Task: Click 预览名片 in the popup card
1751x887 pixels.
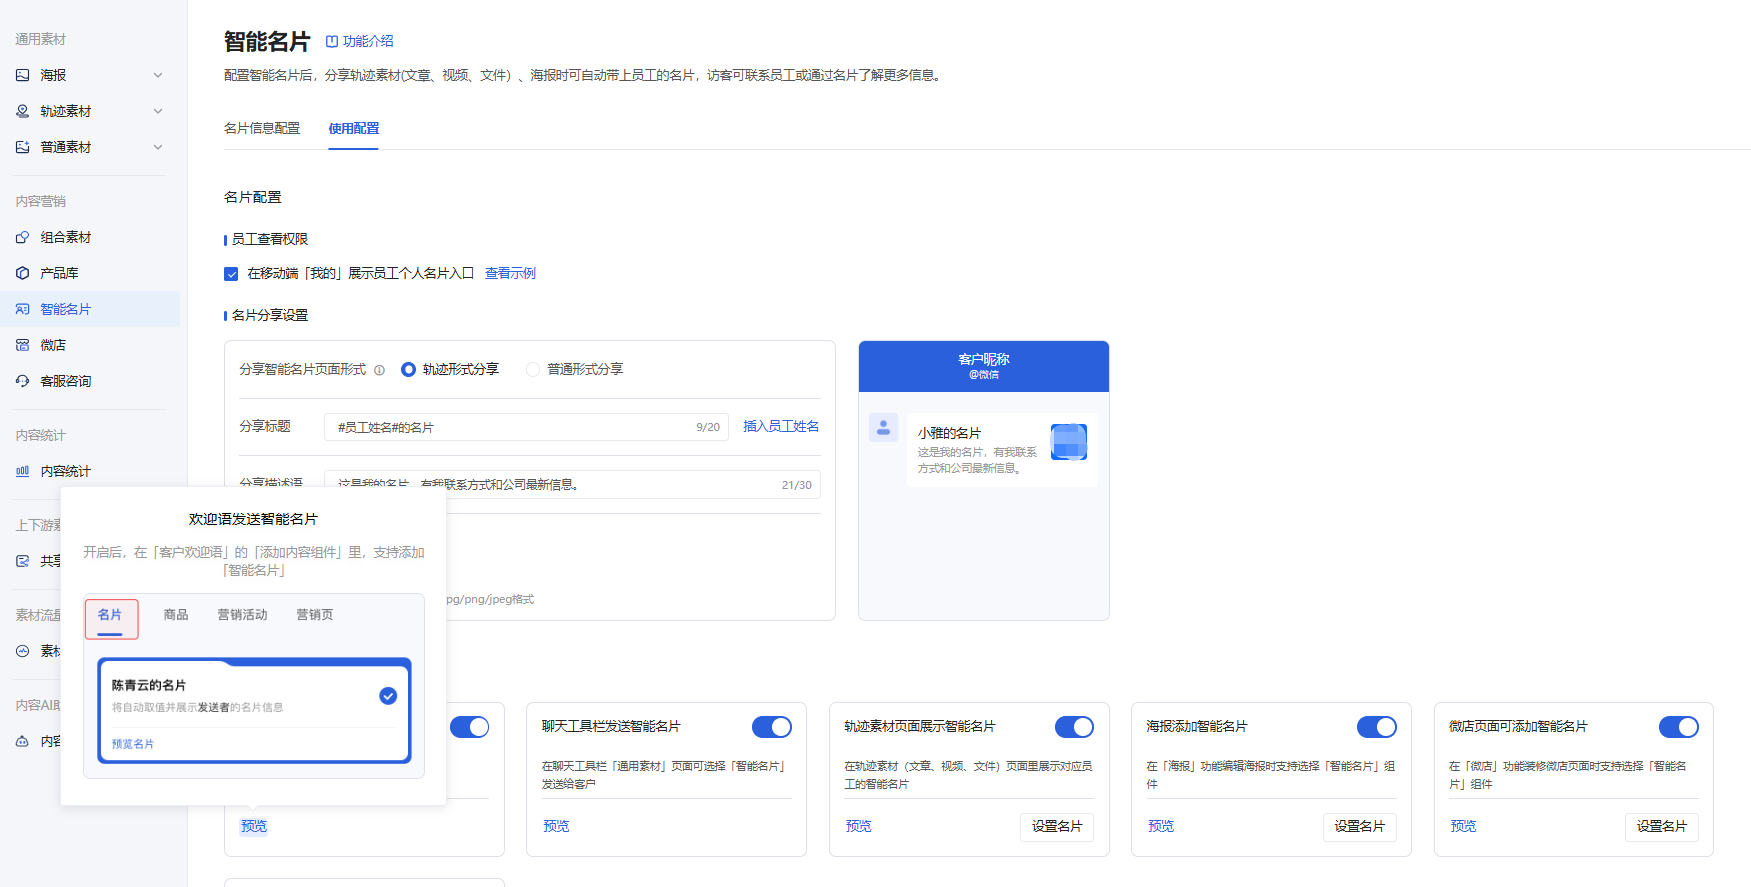Action: (133, 744)
